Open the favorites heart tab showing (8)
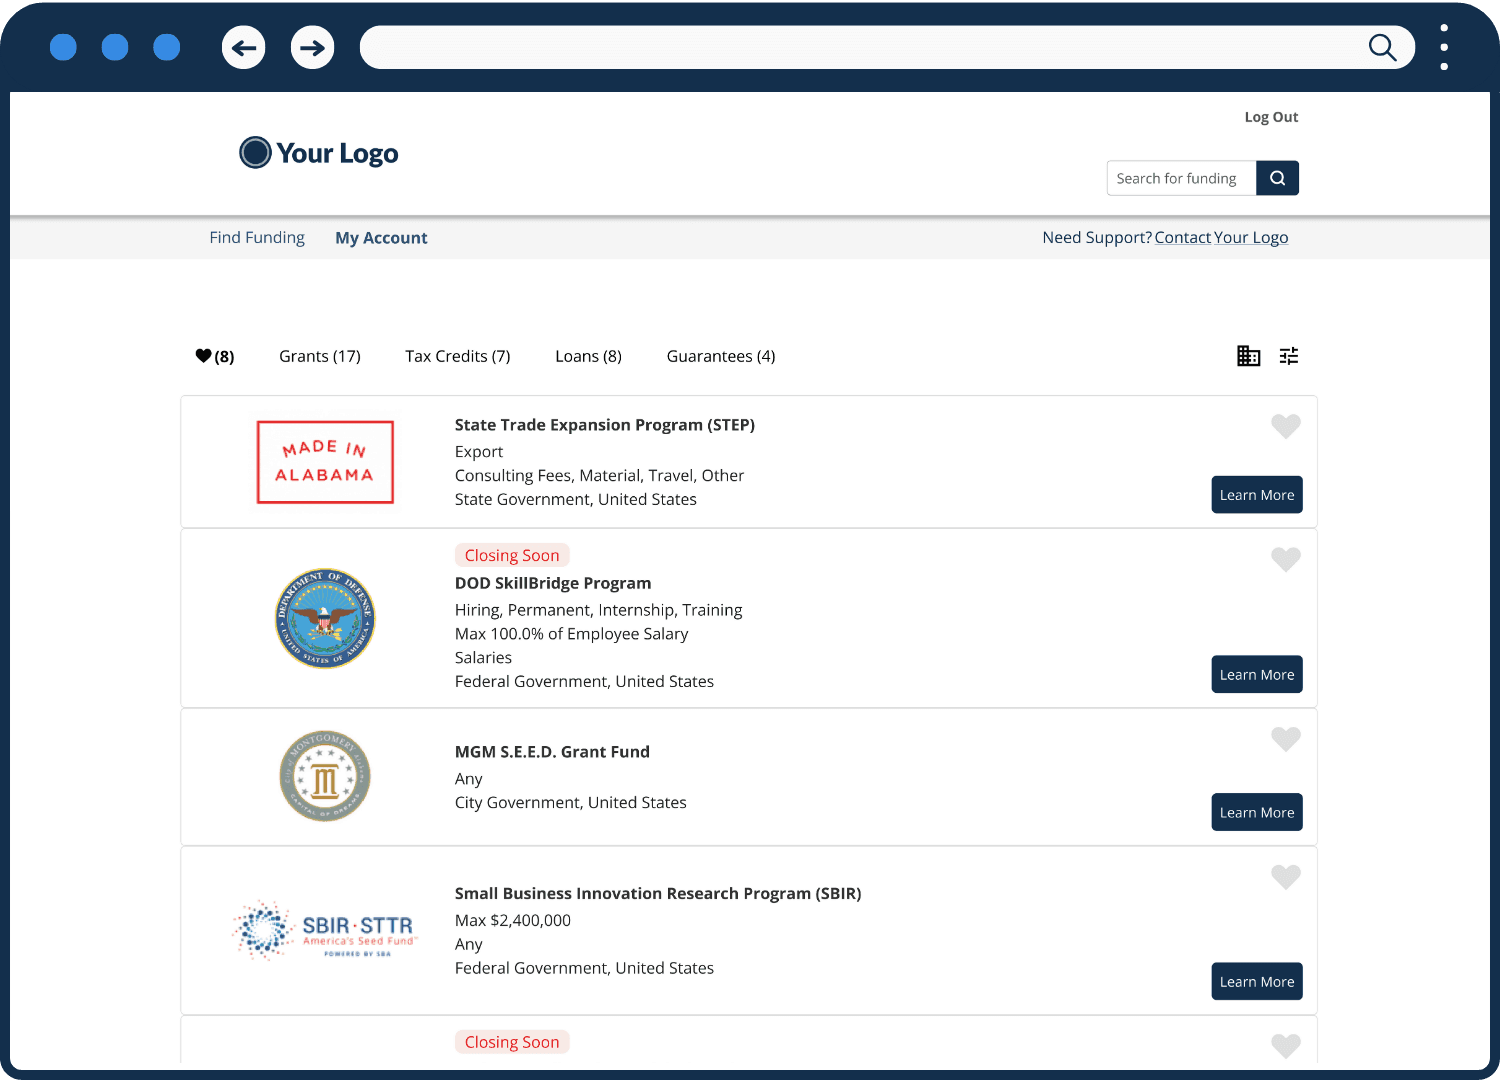Viewport: 1500px width, 1080px height. click(x=213, y=355)
